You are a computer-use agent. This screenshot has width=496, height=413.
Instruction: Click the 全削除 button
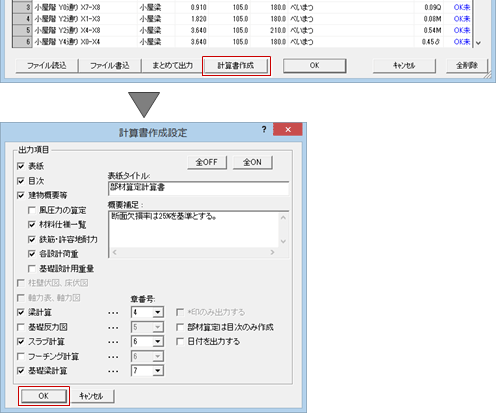point(467,66)
